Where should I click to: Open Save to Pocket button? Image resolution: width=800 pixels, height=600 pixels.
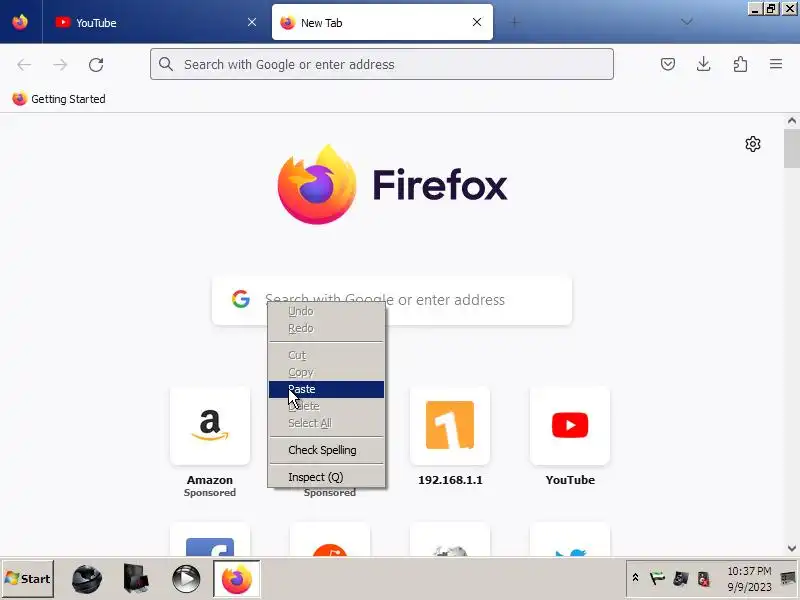668,64
